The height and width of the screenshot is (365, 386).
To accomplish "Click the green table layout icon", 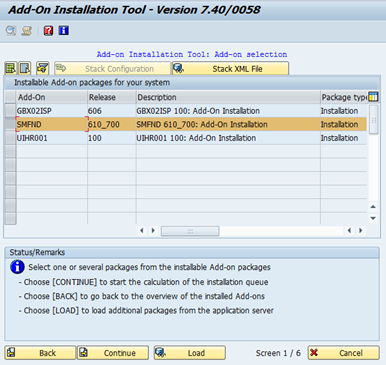I will (x=11, y=69).
